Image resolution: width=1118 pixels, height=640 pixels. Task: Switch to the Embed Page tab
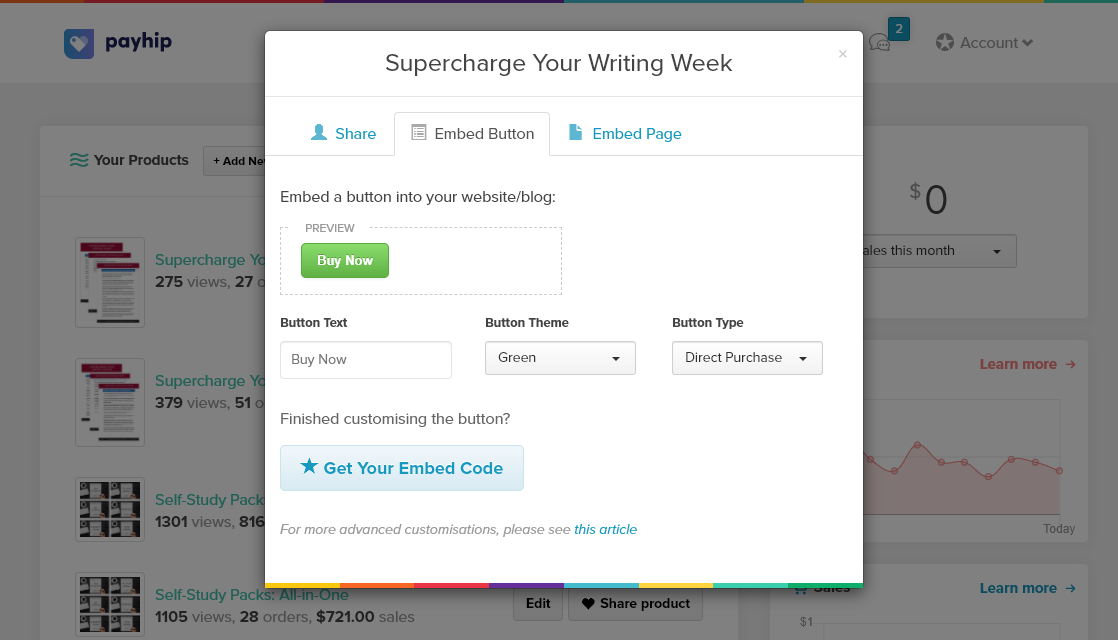pos(625,133)
